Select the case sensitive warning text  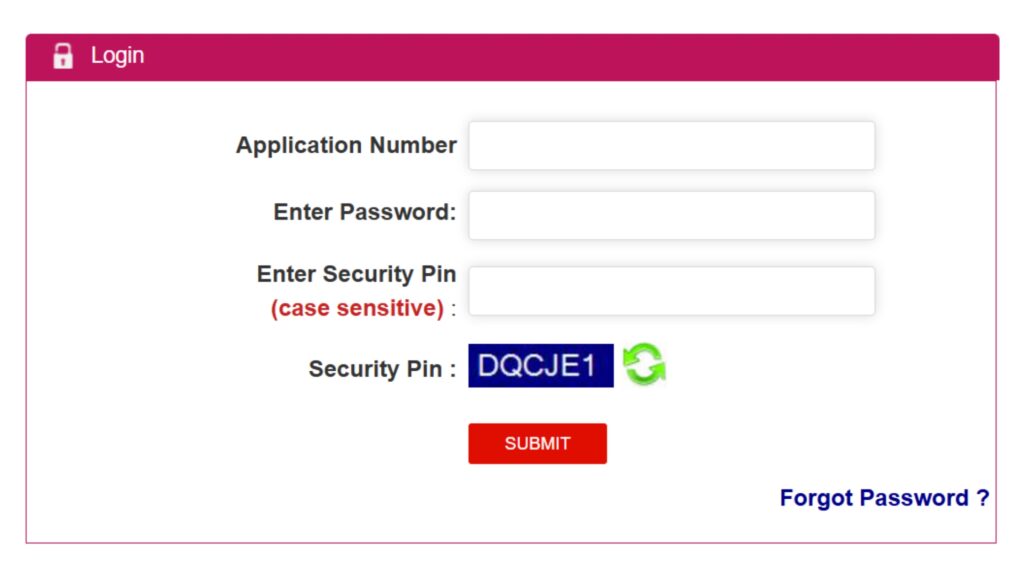(x=355, y=308)
